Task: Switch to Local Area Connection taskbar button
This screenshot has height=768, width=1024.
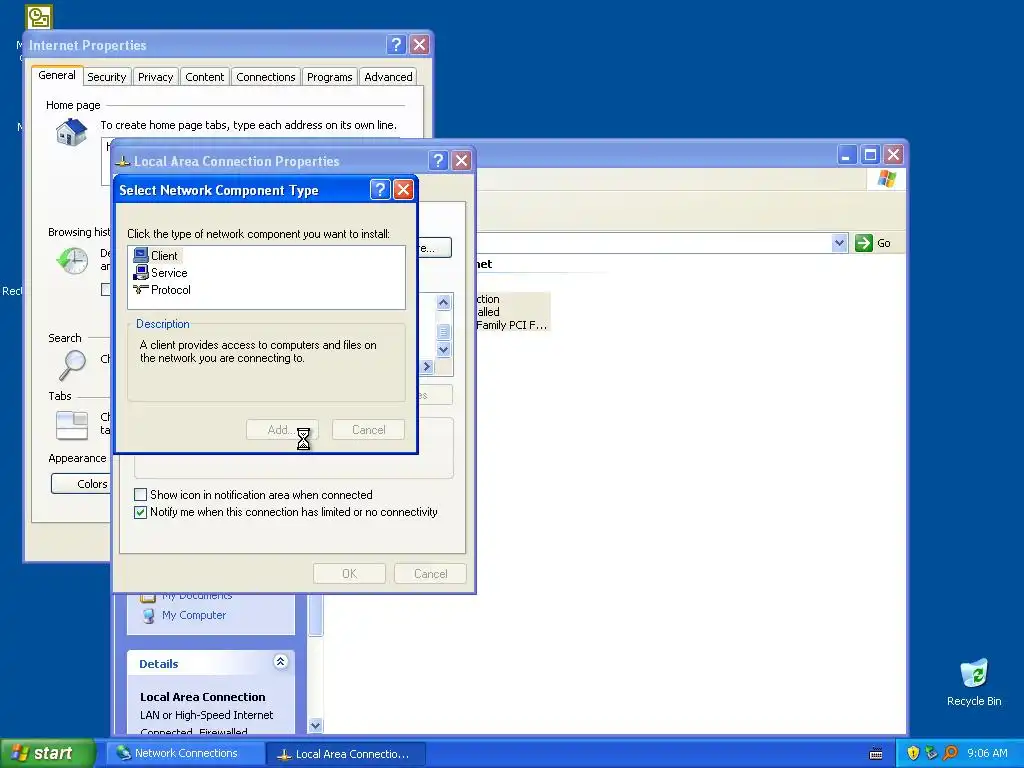Action: coord(346,754)
